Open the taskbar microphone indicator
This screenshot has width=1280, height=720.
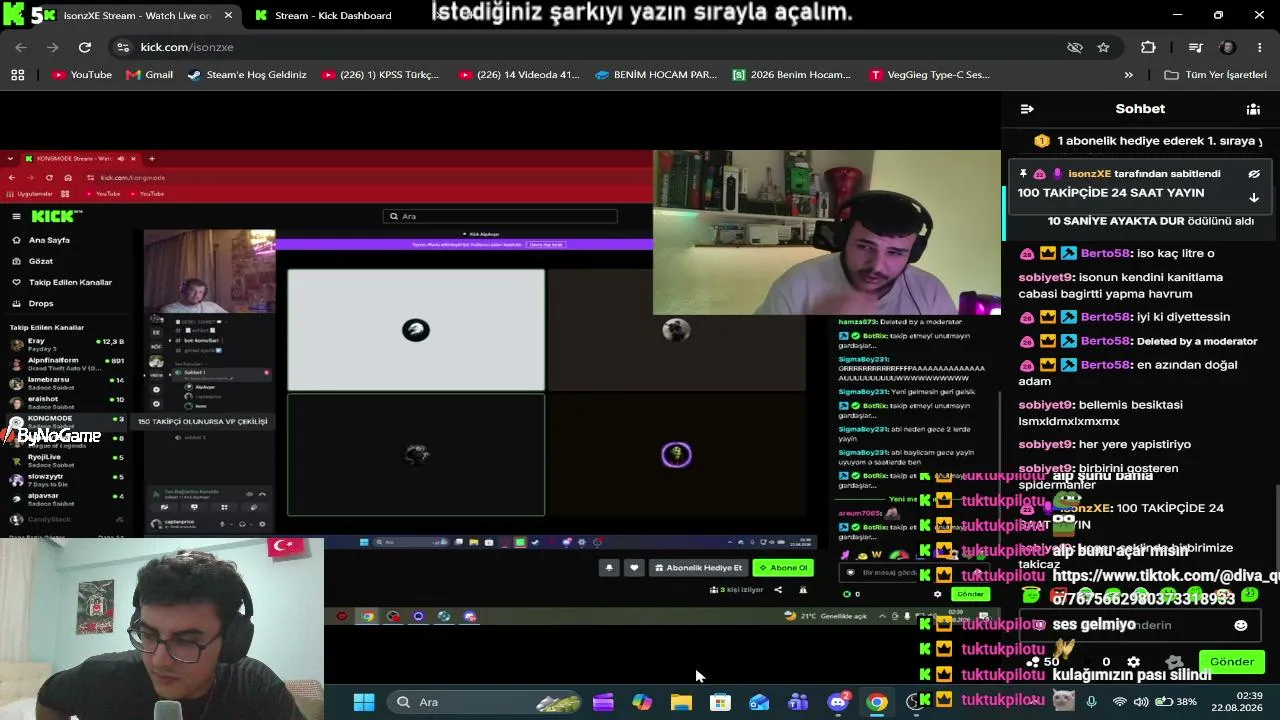1091,702
